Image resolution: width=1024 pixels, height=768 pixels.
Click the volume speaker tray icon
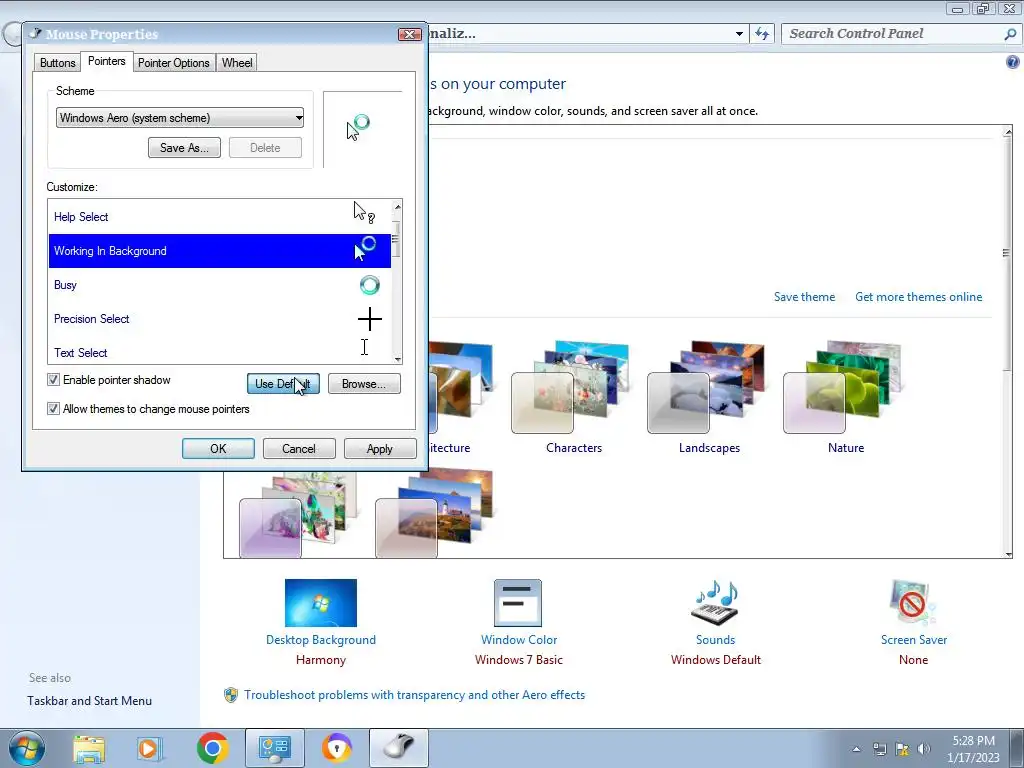point(924,749)
